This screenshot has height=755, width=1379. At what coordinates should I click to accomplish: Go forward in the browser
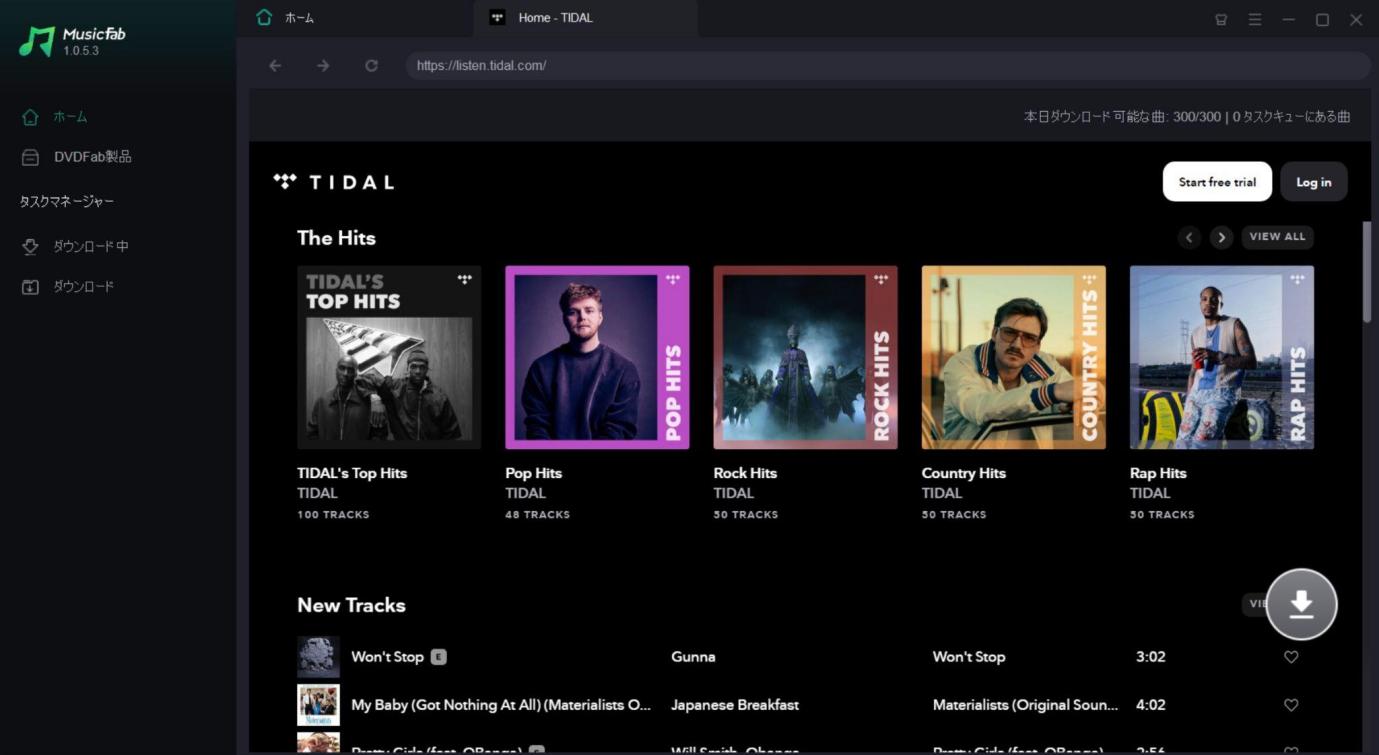click(323, 66)
